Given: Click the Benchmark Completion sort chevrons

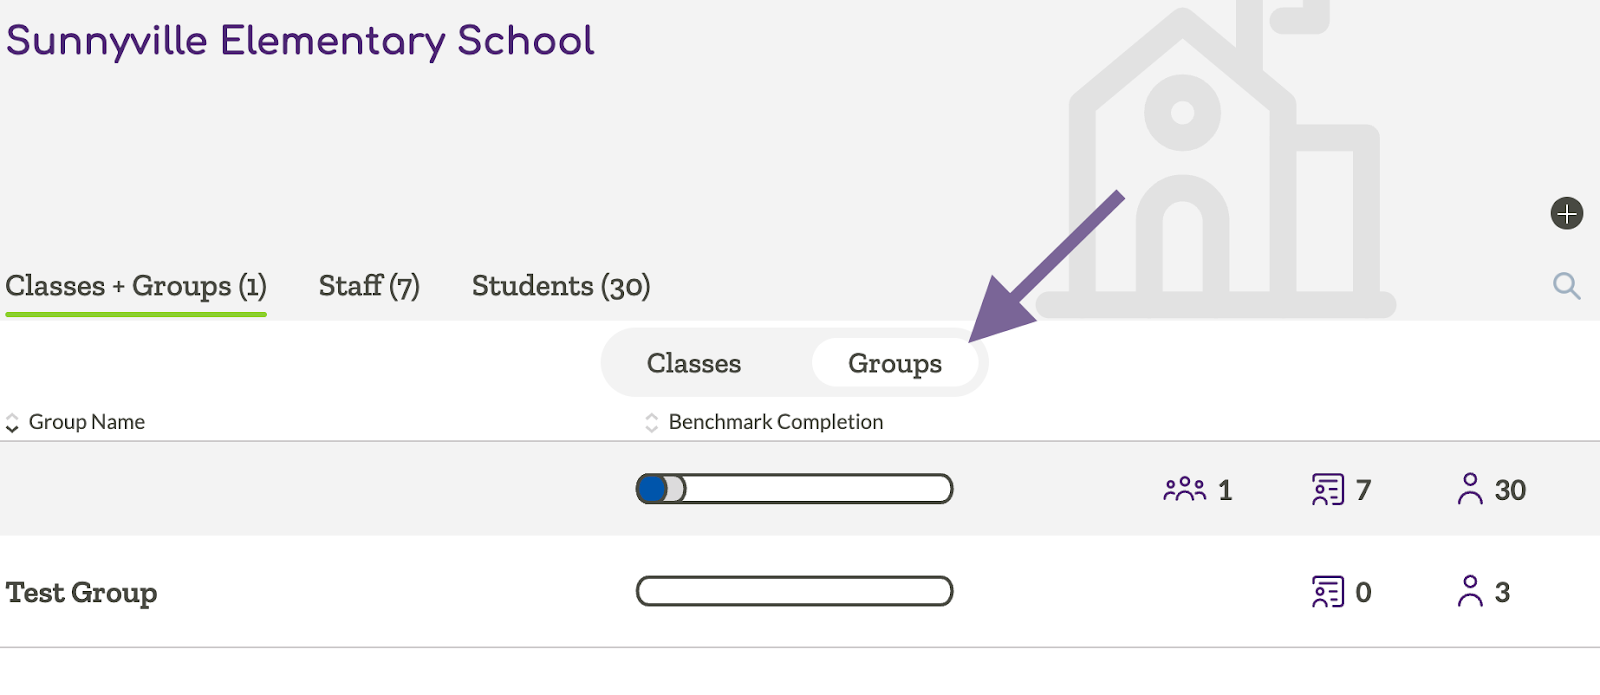Looking at the screenshot, I should [650, 421].
